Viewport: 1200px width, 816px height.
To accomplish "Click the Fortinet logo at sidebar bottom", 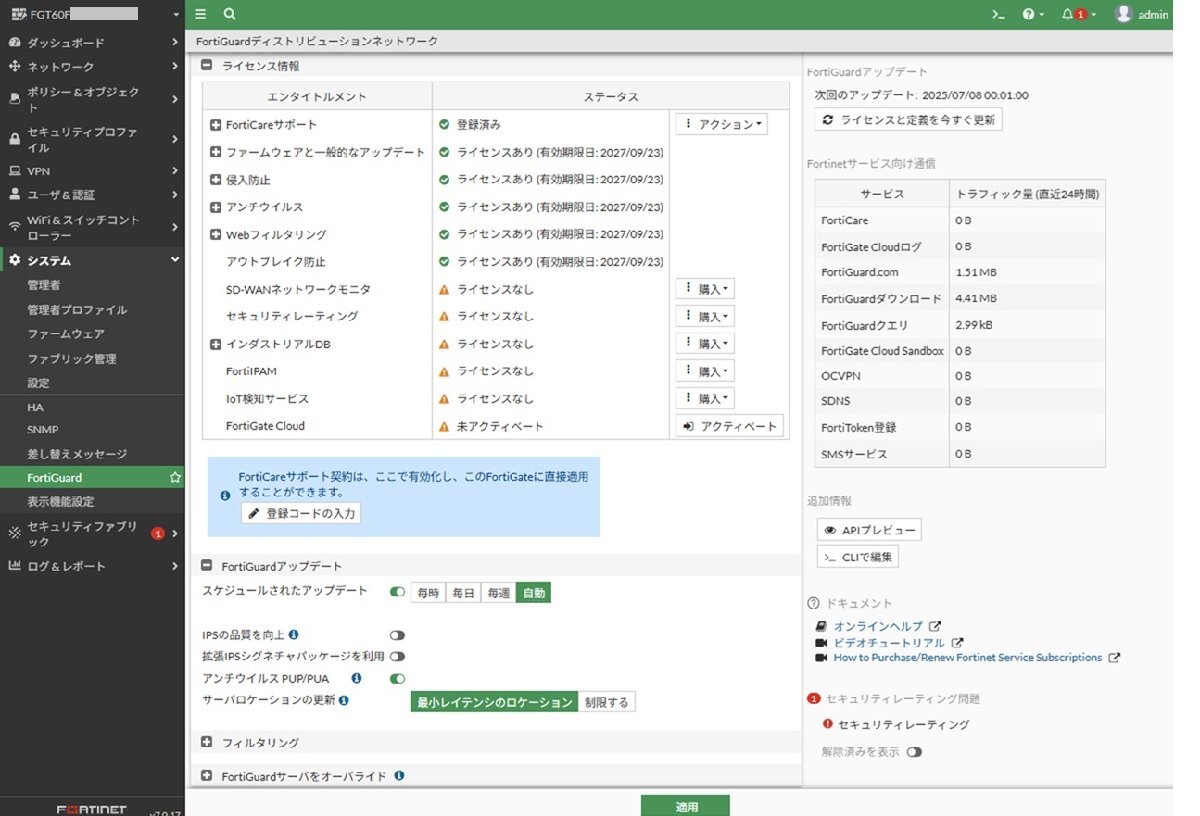I will 91,808.
